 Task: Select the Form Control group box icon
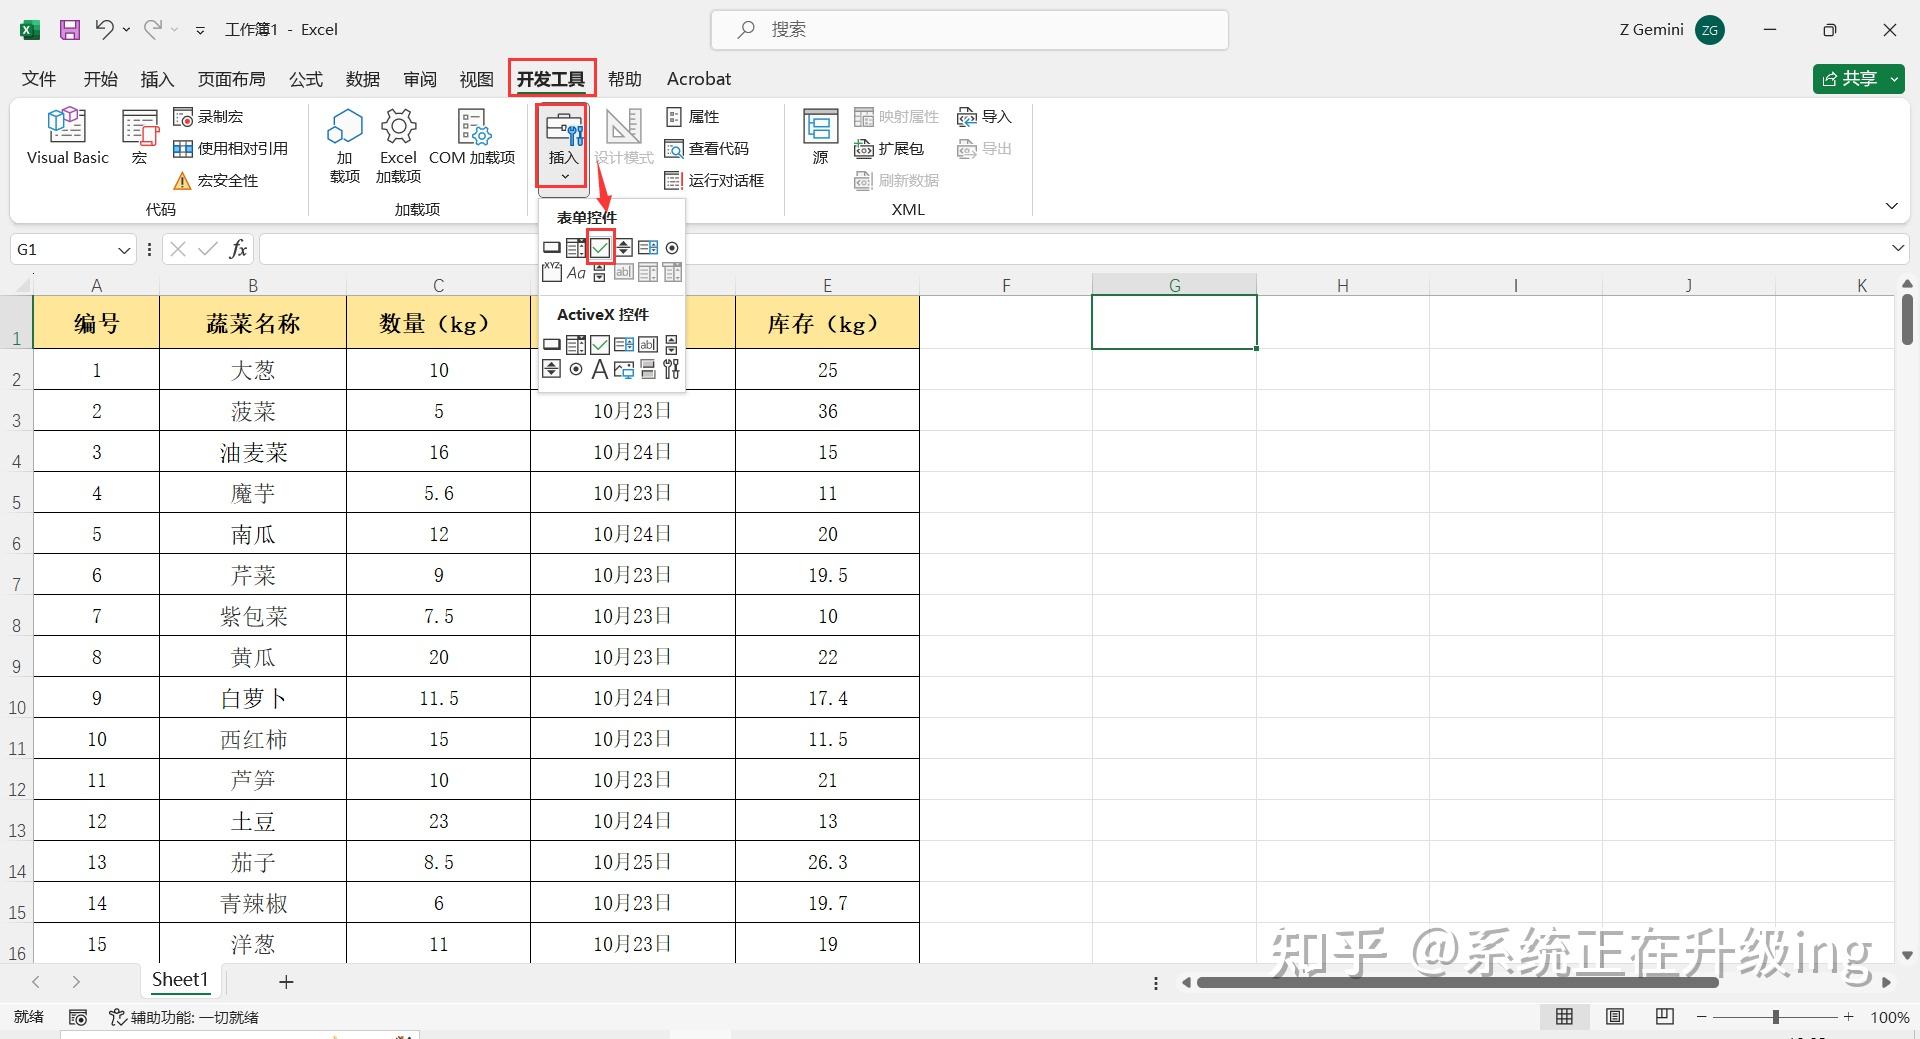coord(552,272)
